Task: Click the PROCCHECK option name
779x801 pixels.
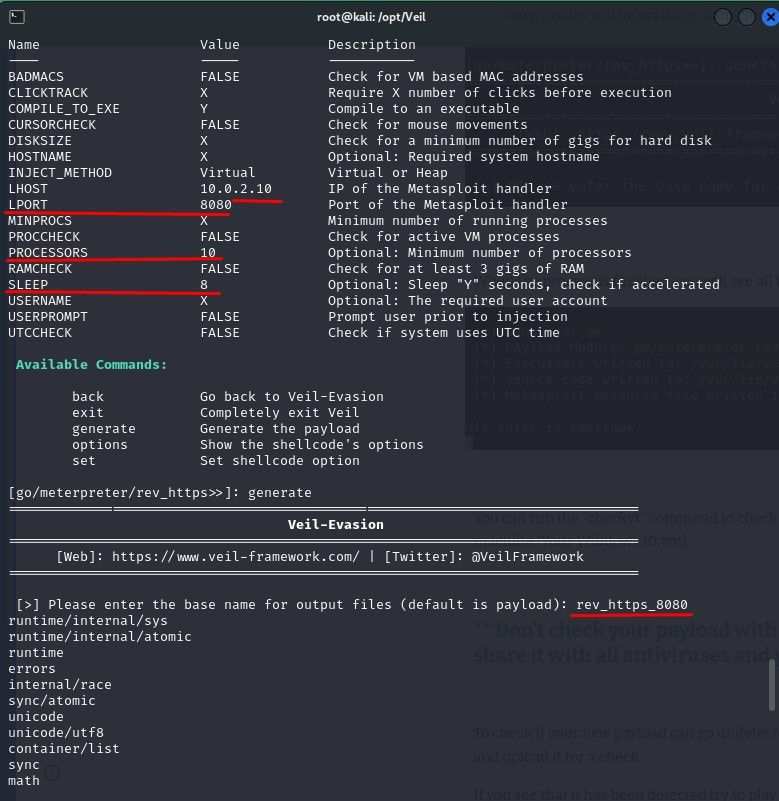Action: [x=44, y=237]
